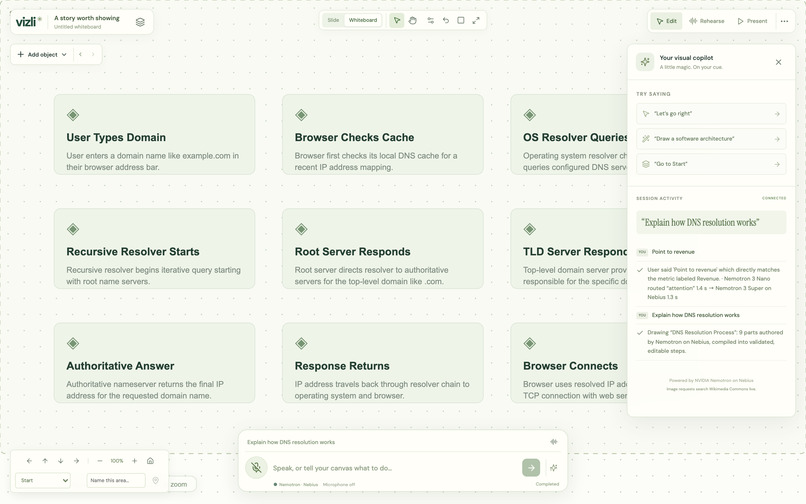
Task: Close the visual copilot panel
Action: [778, 62]
